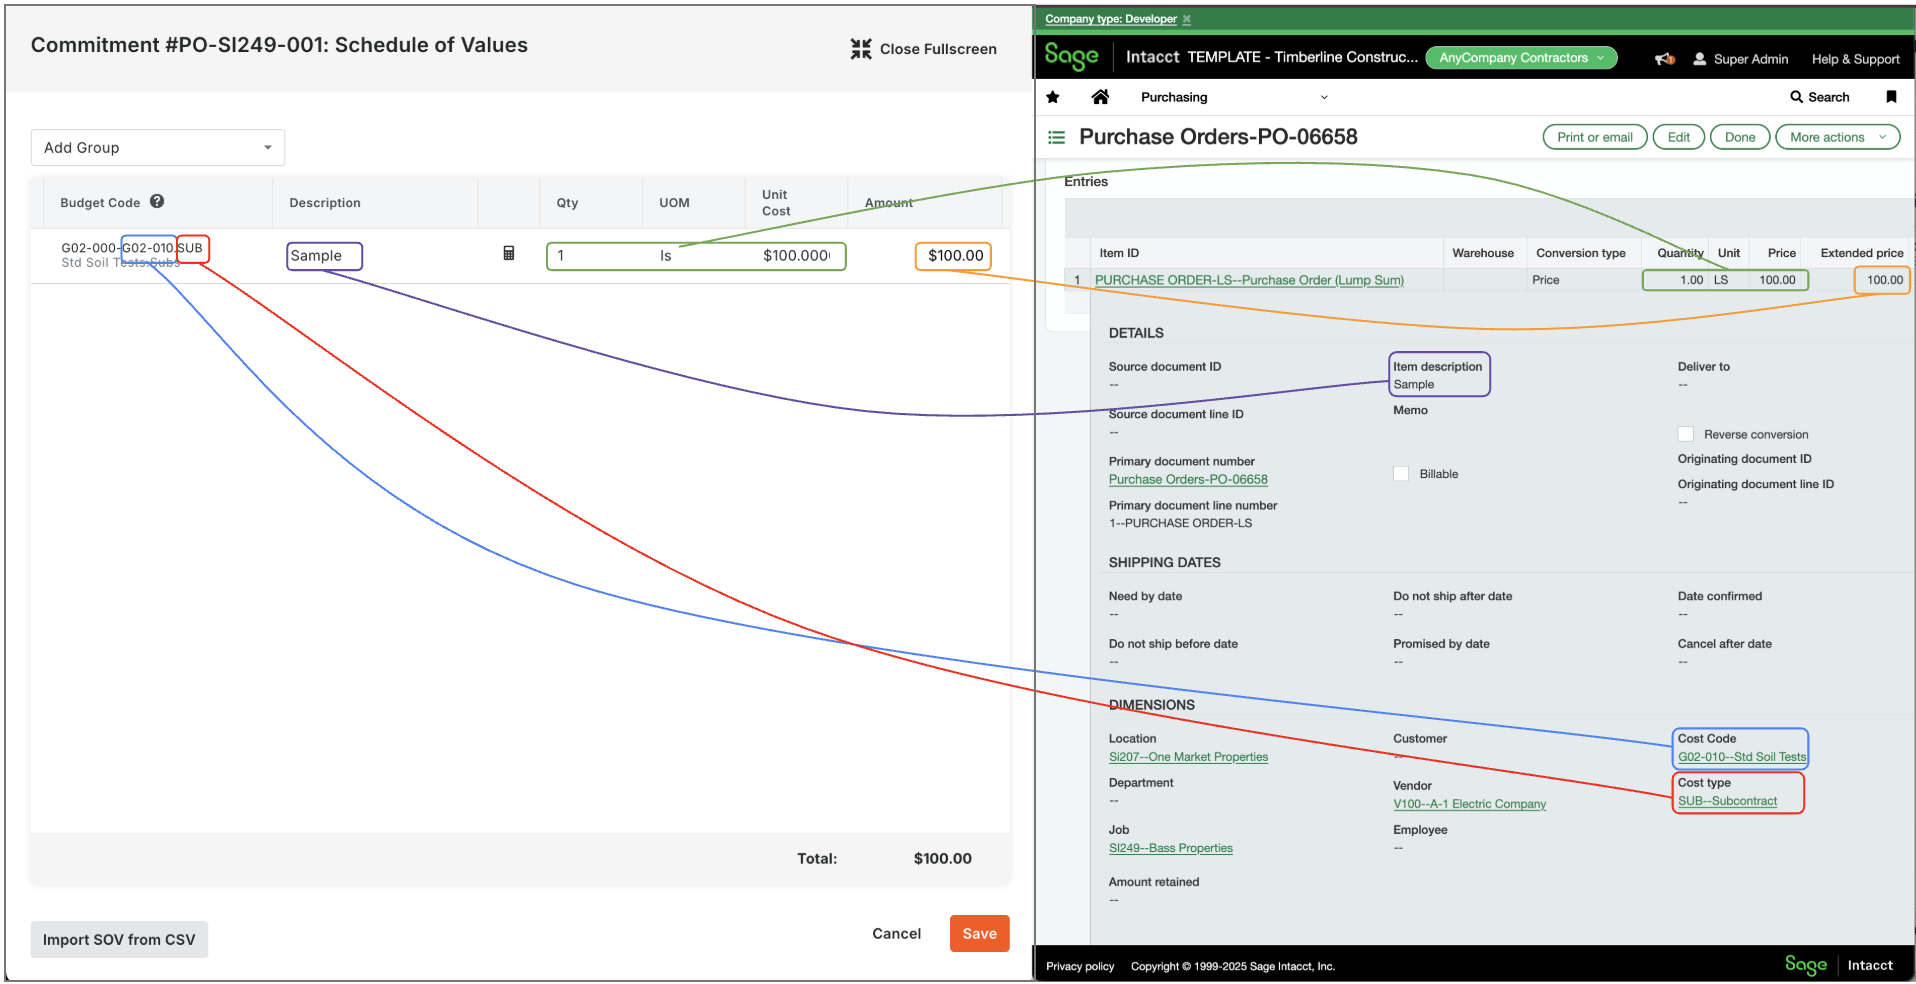Viewport: 1916px width, 984px height.
Task: Open the Si207--One Market Properties link
Action: click(1188, 757)
